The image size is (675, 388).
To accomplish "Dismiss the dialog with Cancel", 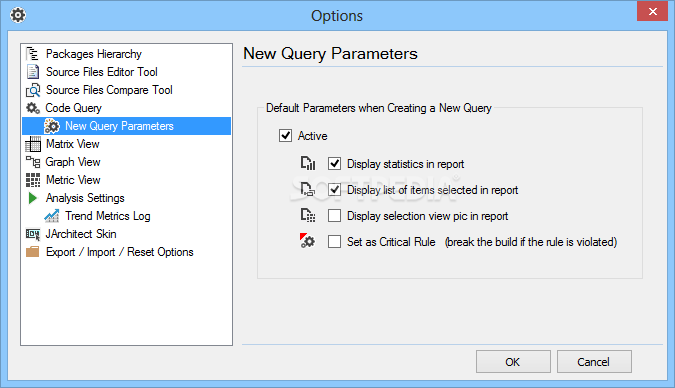I will 594,362.
